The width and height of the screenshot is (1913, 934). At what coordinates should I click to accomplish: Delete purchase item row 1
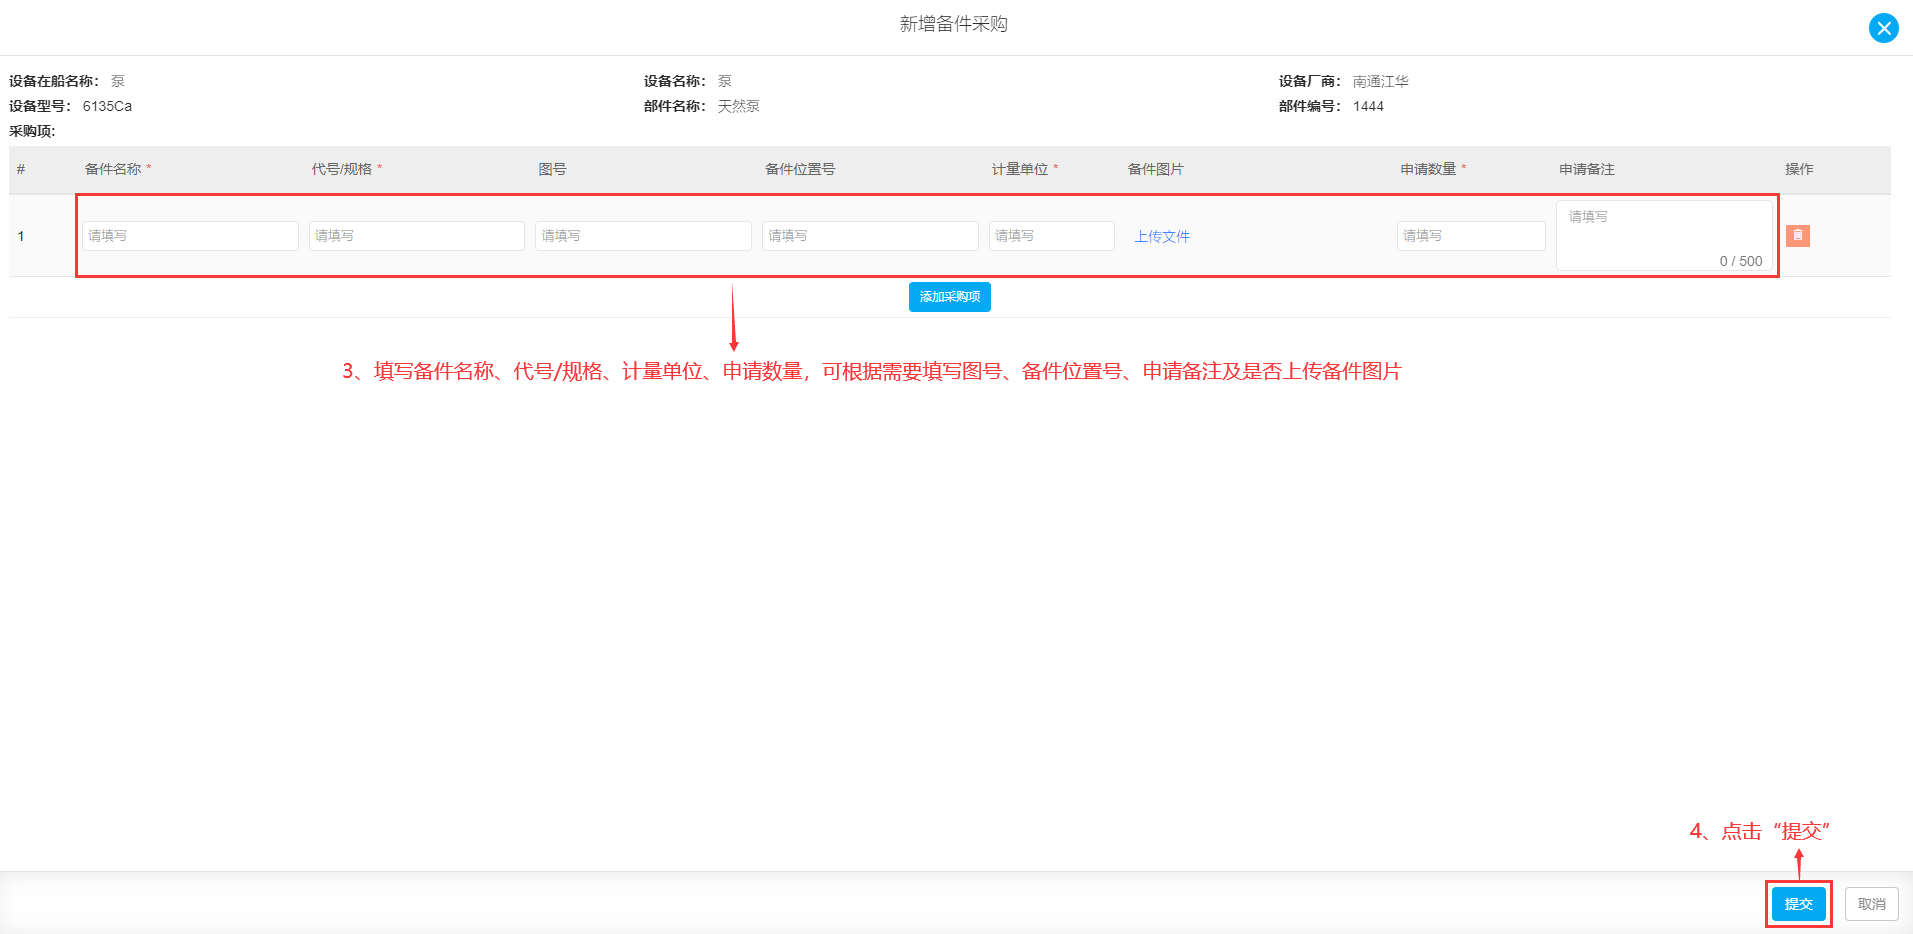(x=1797, y=235)
